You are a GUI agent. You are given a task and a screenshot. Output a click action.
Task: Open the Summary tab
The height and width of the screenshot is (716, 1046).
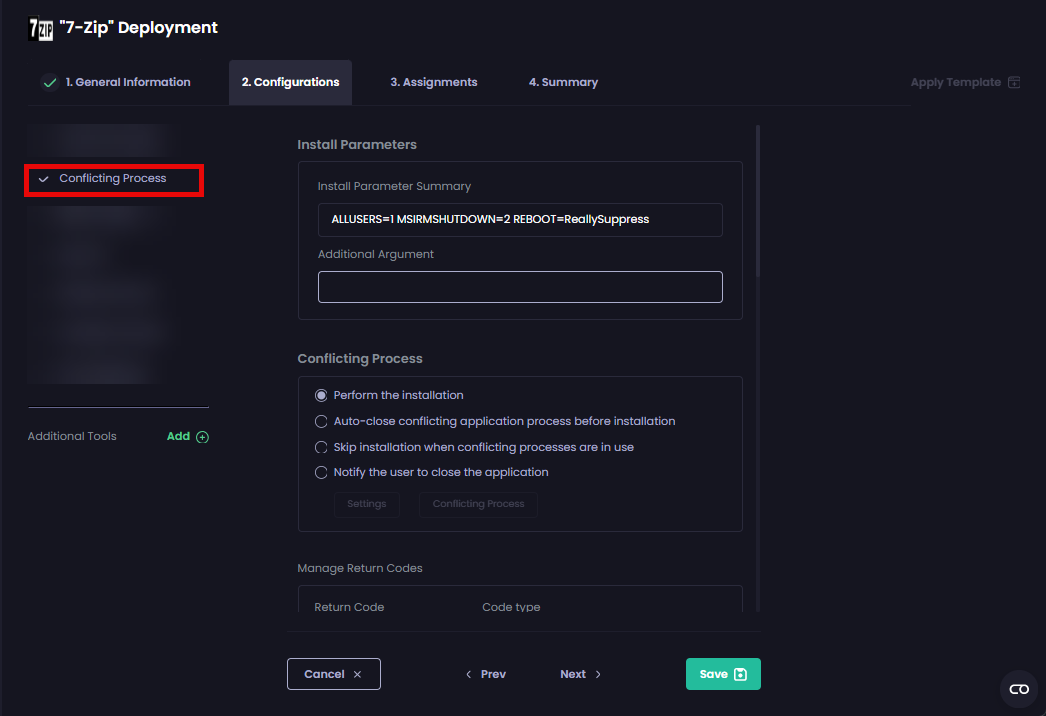pos(563,82)
